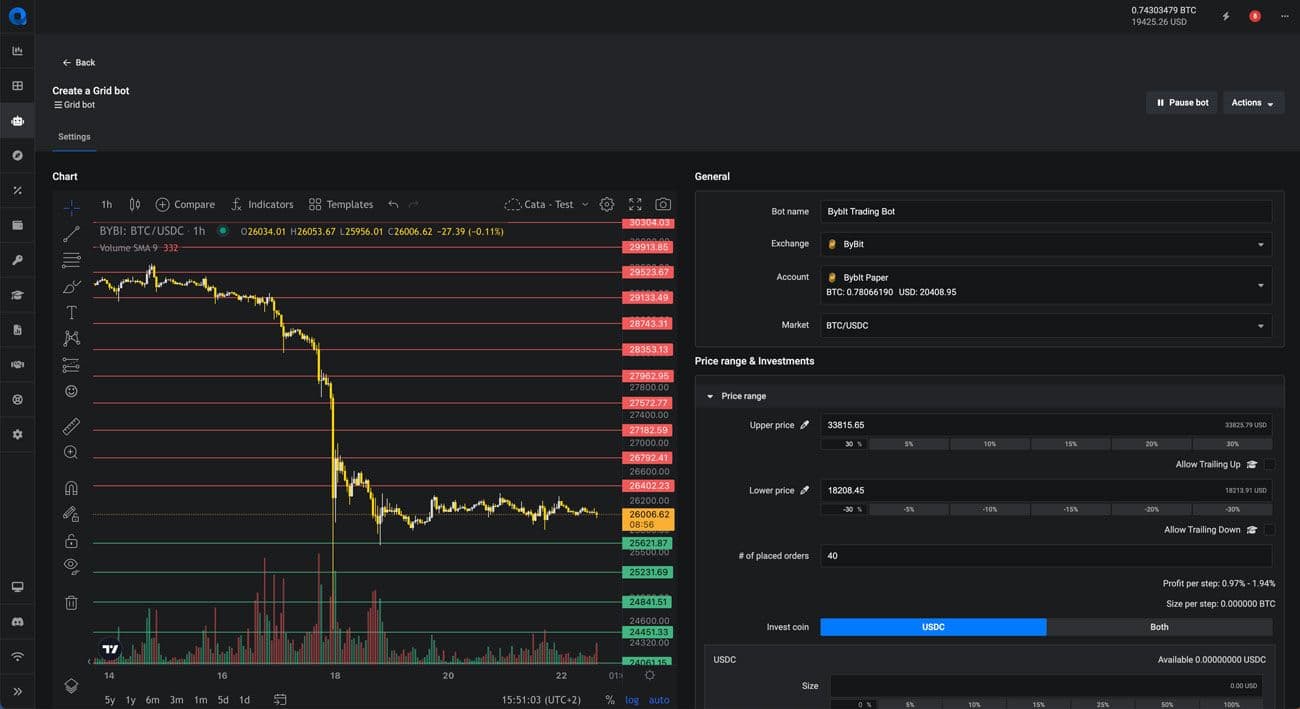This screenshot has width=1300, height=709.
Task: Open the lightning bolt icon in header
Action: [1226, 16]
